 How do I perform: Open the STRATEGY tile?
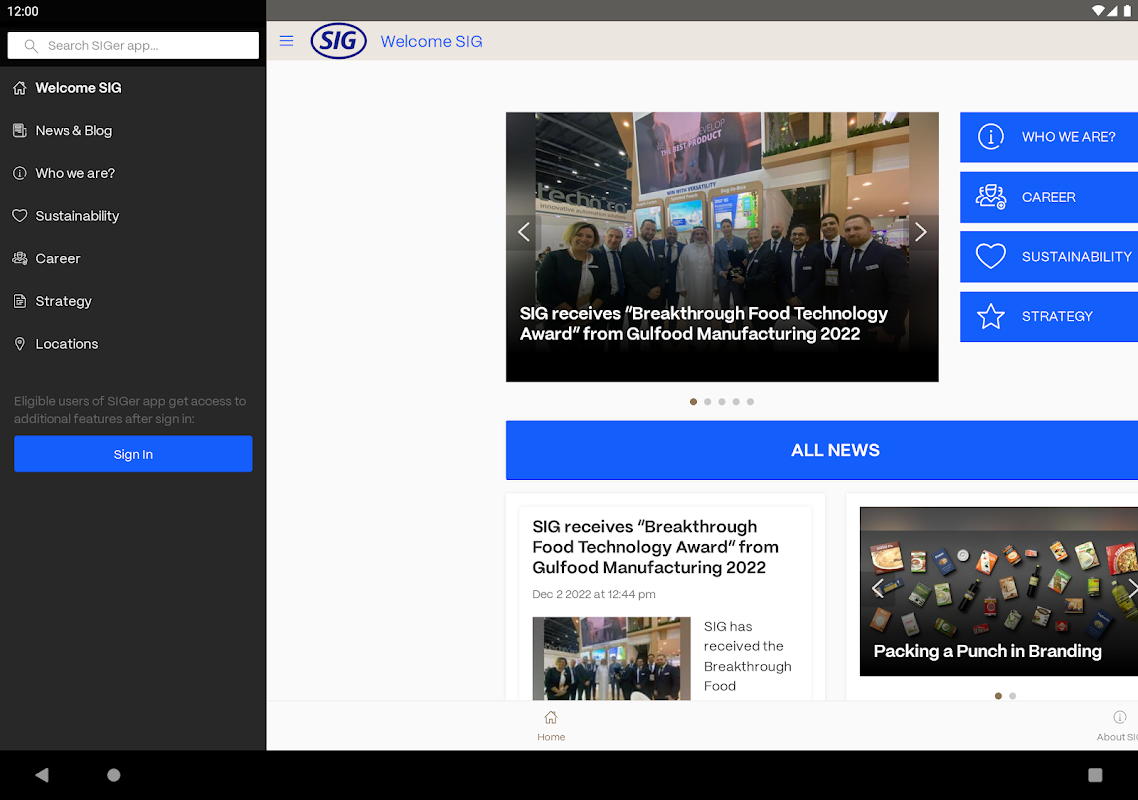pos(1049,317)
